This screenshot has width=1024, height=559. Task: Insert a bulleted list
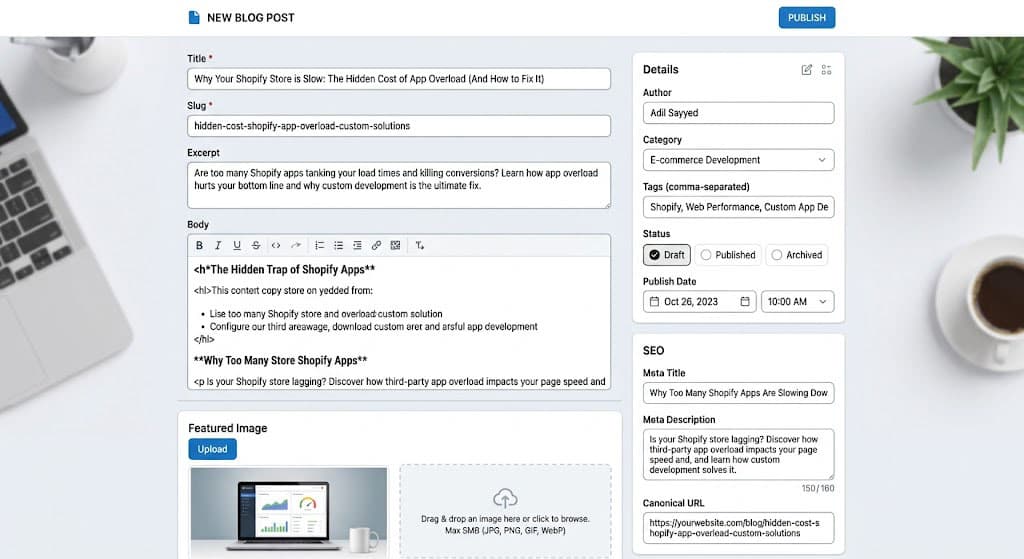[x=338, y=246]
